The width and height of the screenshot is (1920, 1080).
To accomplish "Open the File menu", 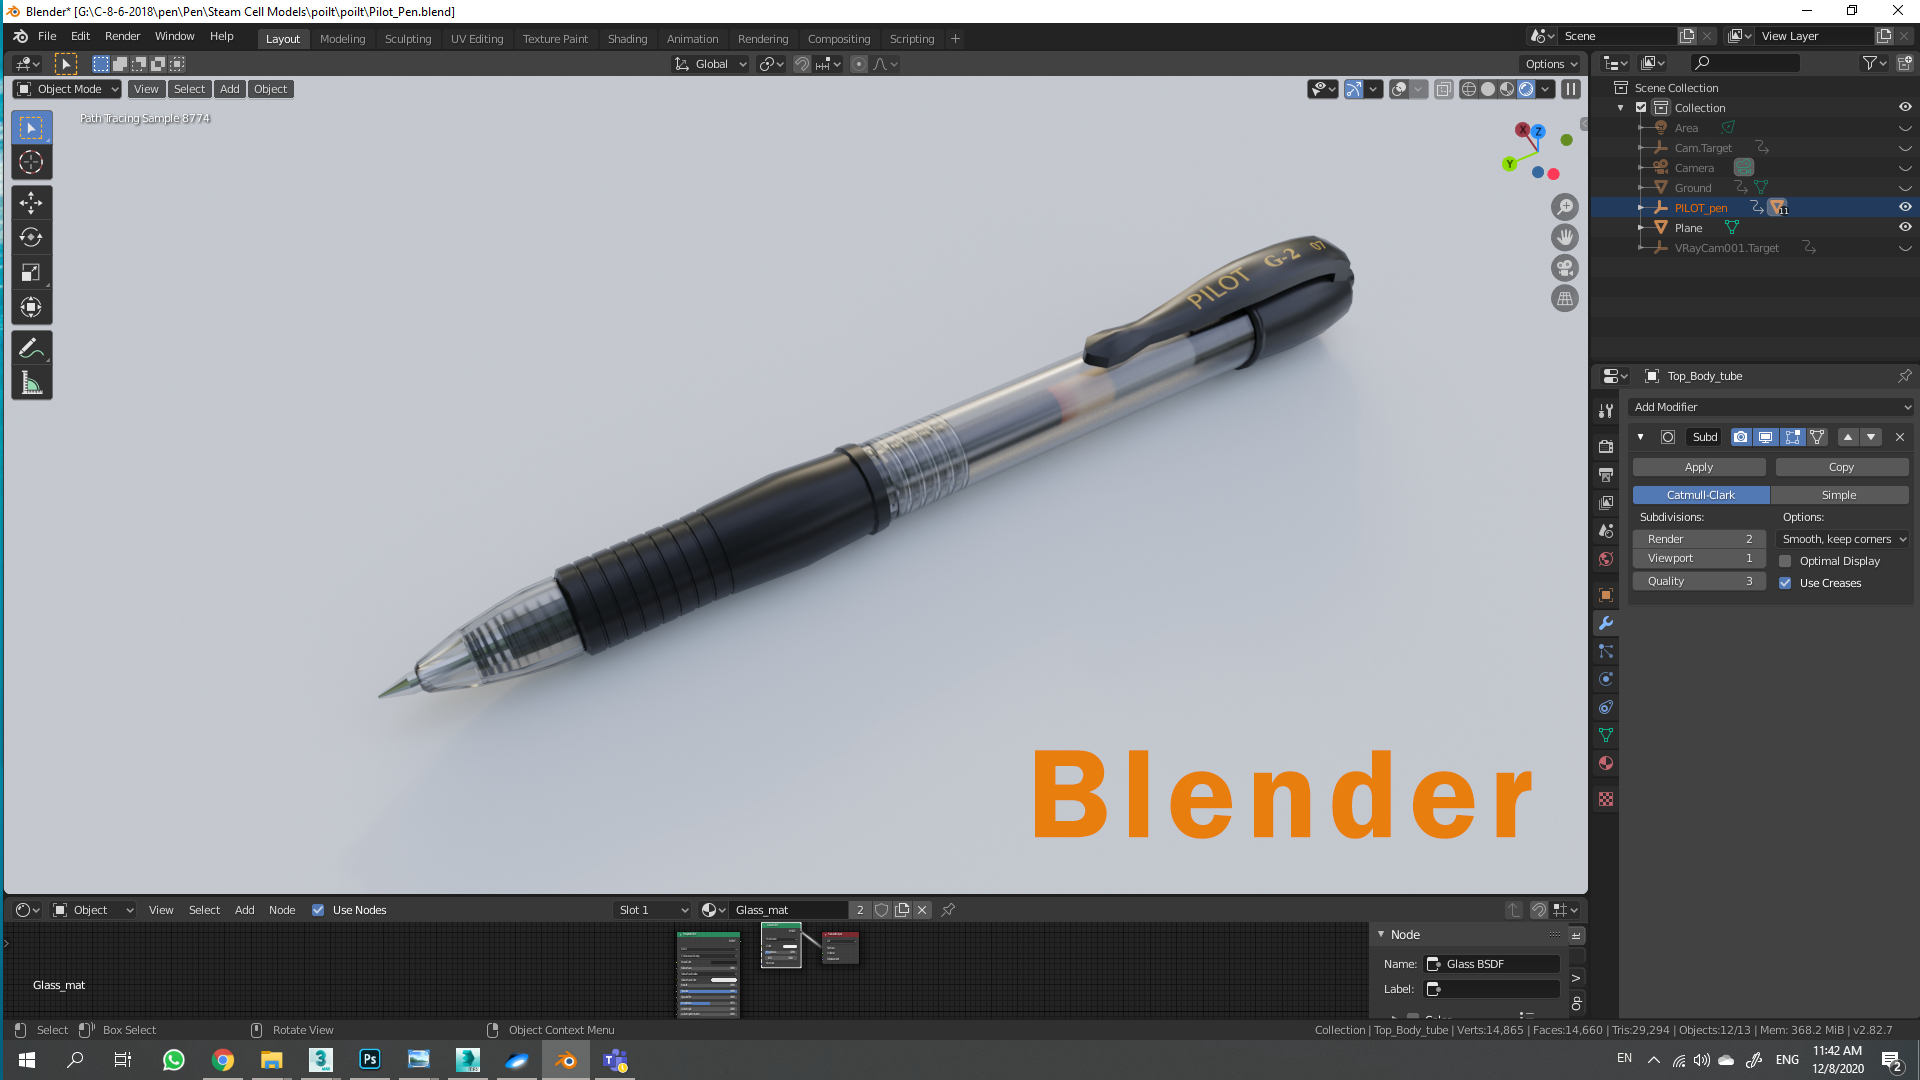I will click(x=47, y=36).
